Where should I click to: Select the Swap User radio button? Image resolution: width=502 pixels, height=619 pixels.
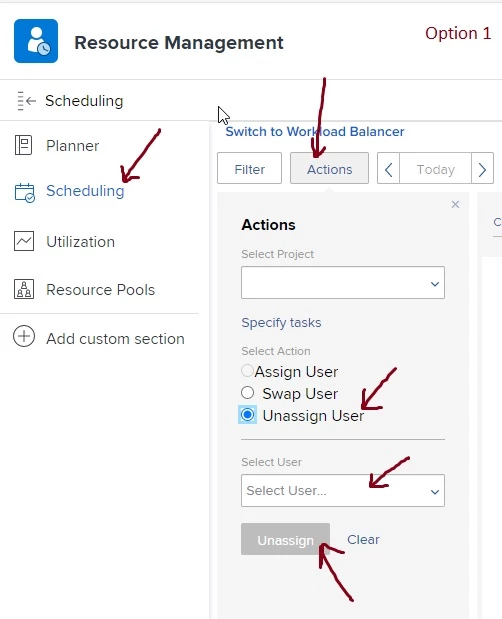pyautogui.click(x=247, y=393)
